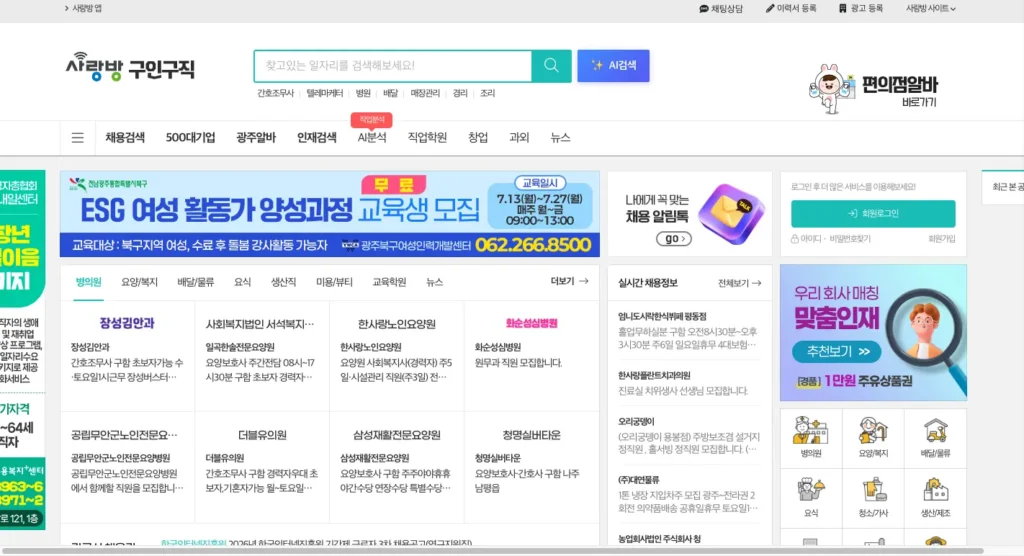The width and height of the screenshot is (1024, 556).
Task: Click the magnifier search button
Action: click(551, 65)
